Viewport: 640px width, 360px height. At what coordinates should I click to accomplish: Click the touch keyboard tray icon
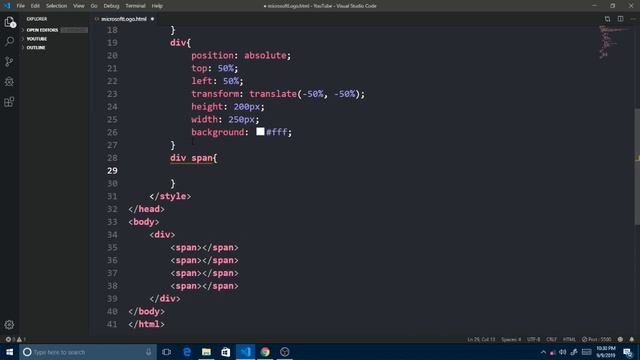coord(587,352)
